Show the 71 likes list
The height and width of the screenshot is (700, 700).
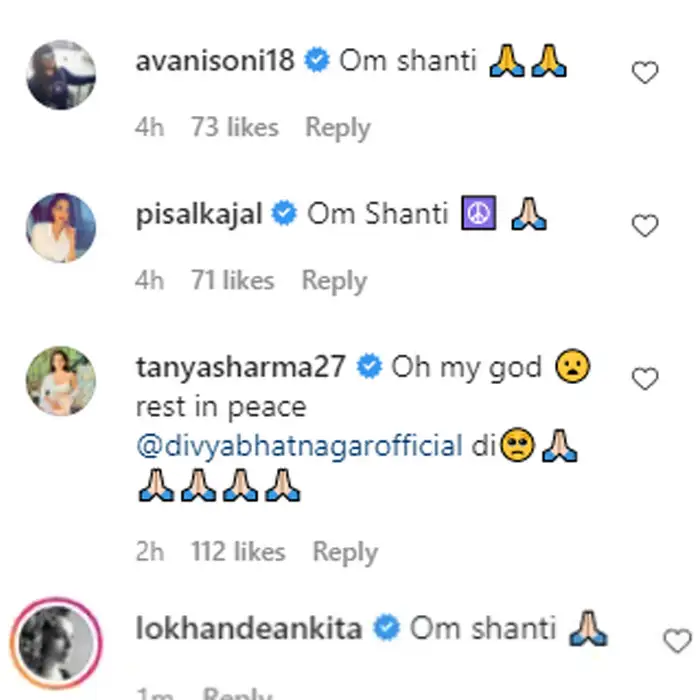(234, 281)
